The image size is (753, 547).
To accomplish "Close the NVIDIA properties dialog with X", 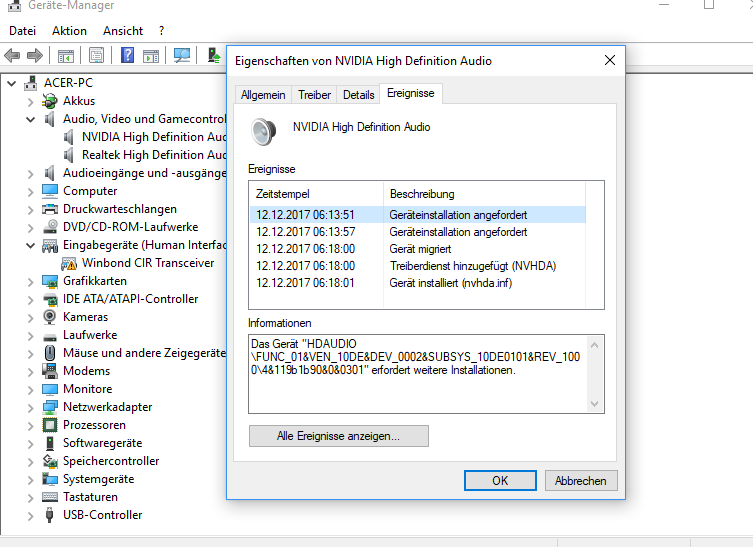I will tap(609, 60).
